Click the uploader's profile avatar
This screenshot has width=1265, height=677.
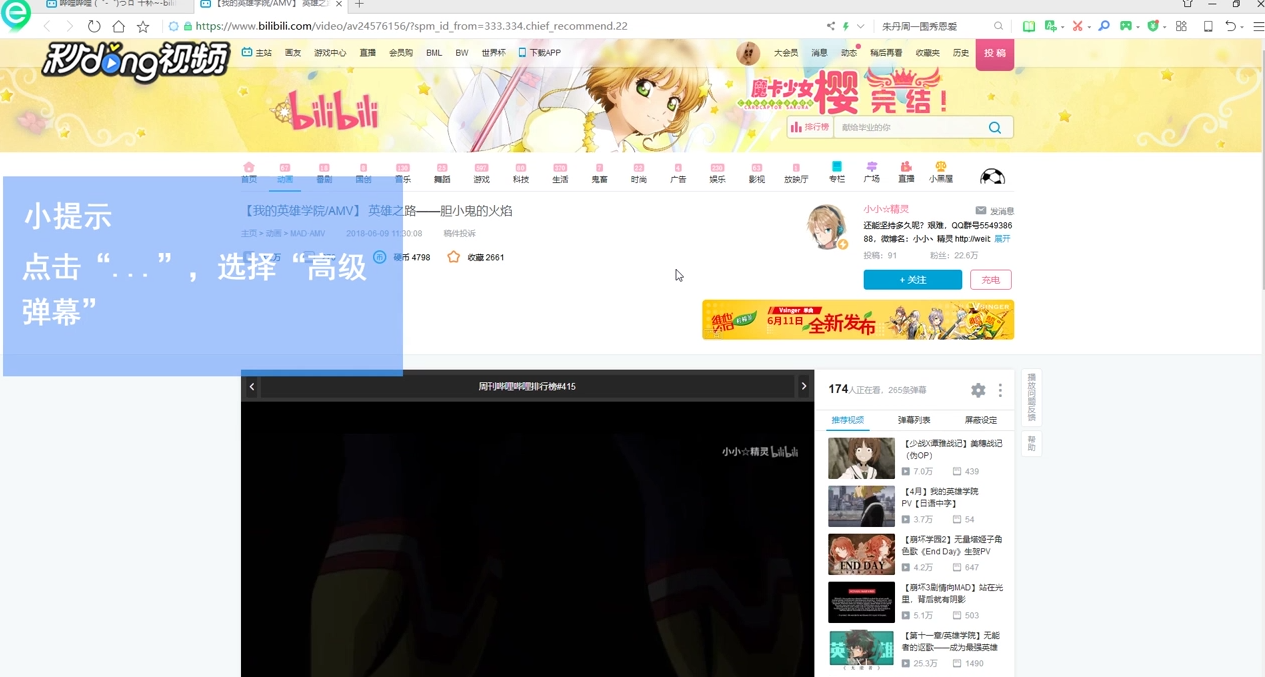[x=827, y=226]
